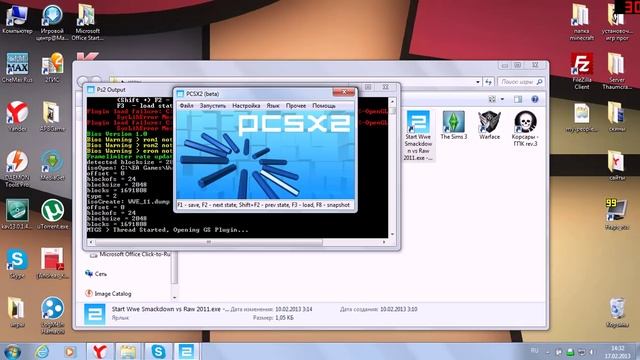Viewport: 640px width, 360px height.
Task: Open the Помощь menu in PCSX2
Action: (324, 106)
